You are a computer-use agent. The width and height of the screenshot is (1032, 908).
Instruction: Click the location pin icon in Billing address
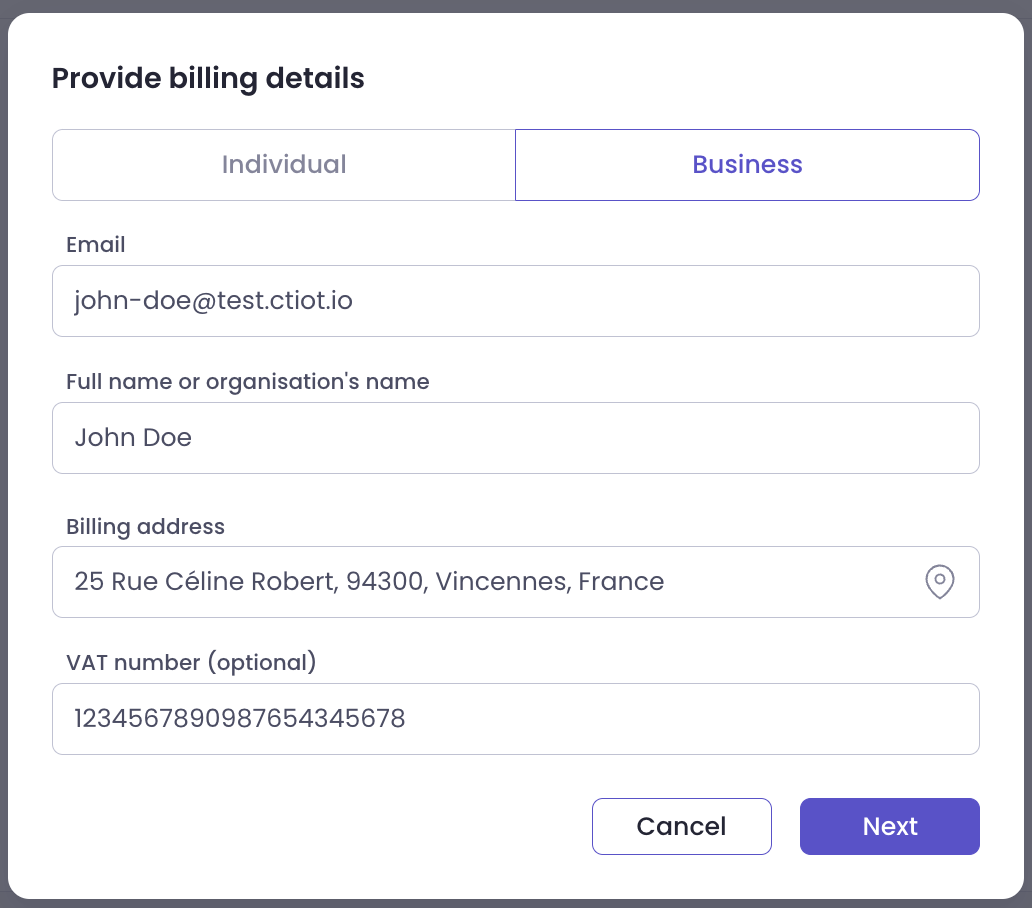[939, 581]
